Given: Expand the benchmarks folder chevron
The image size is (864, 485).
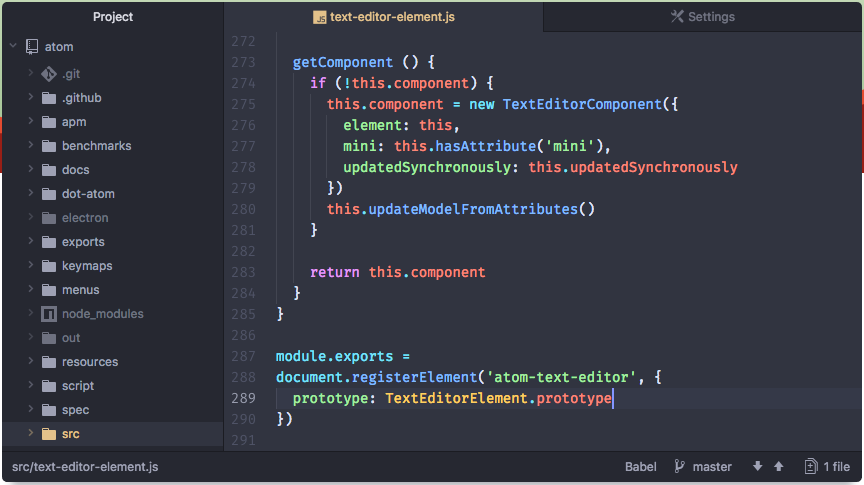Looking at the screenshot, I should coord(31,144).
